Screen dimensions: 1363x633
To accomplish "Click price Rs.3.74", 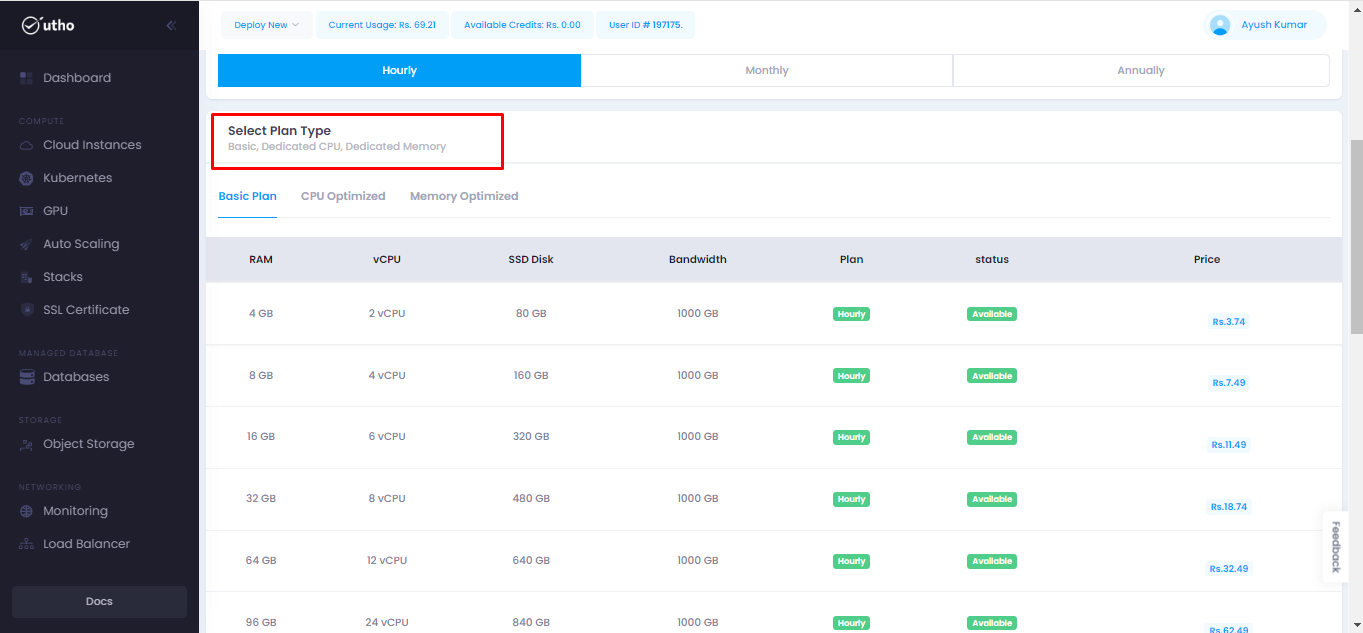I will pyautogui.click(x=1229, y=322).
